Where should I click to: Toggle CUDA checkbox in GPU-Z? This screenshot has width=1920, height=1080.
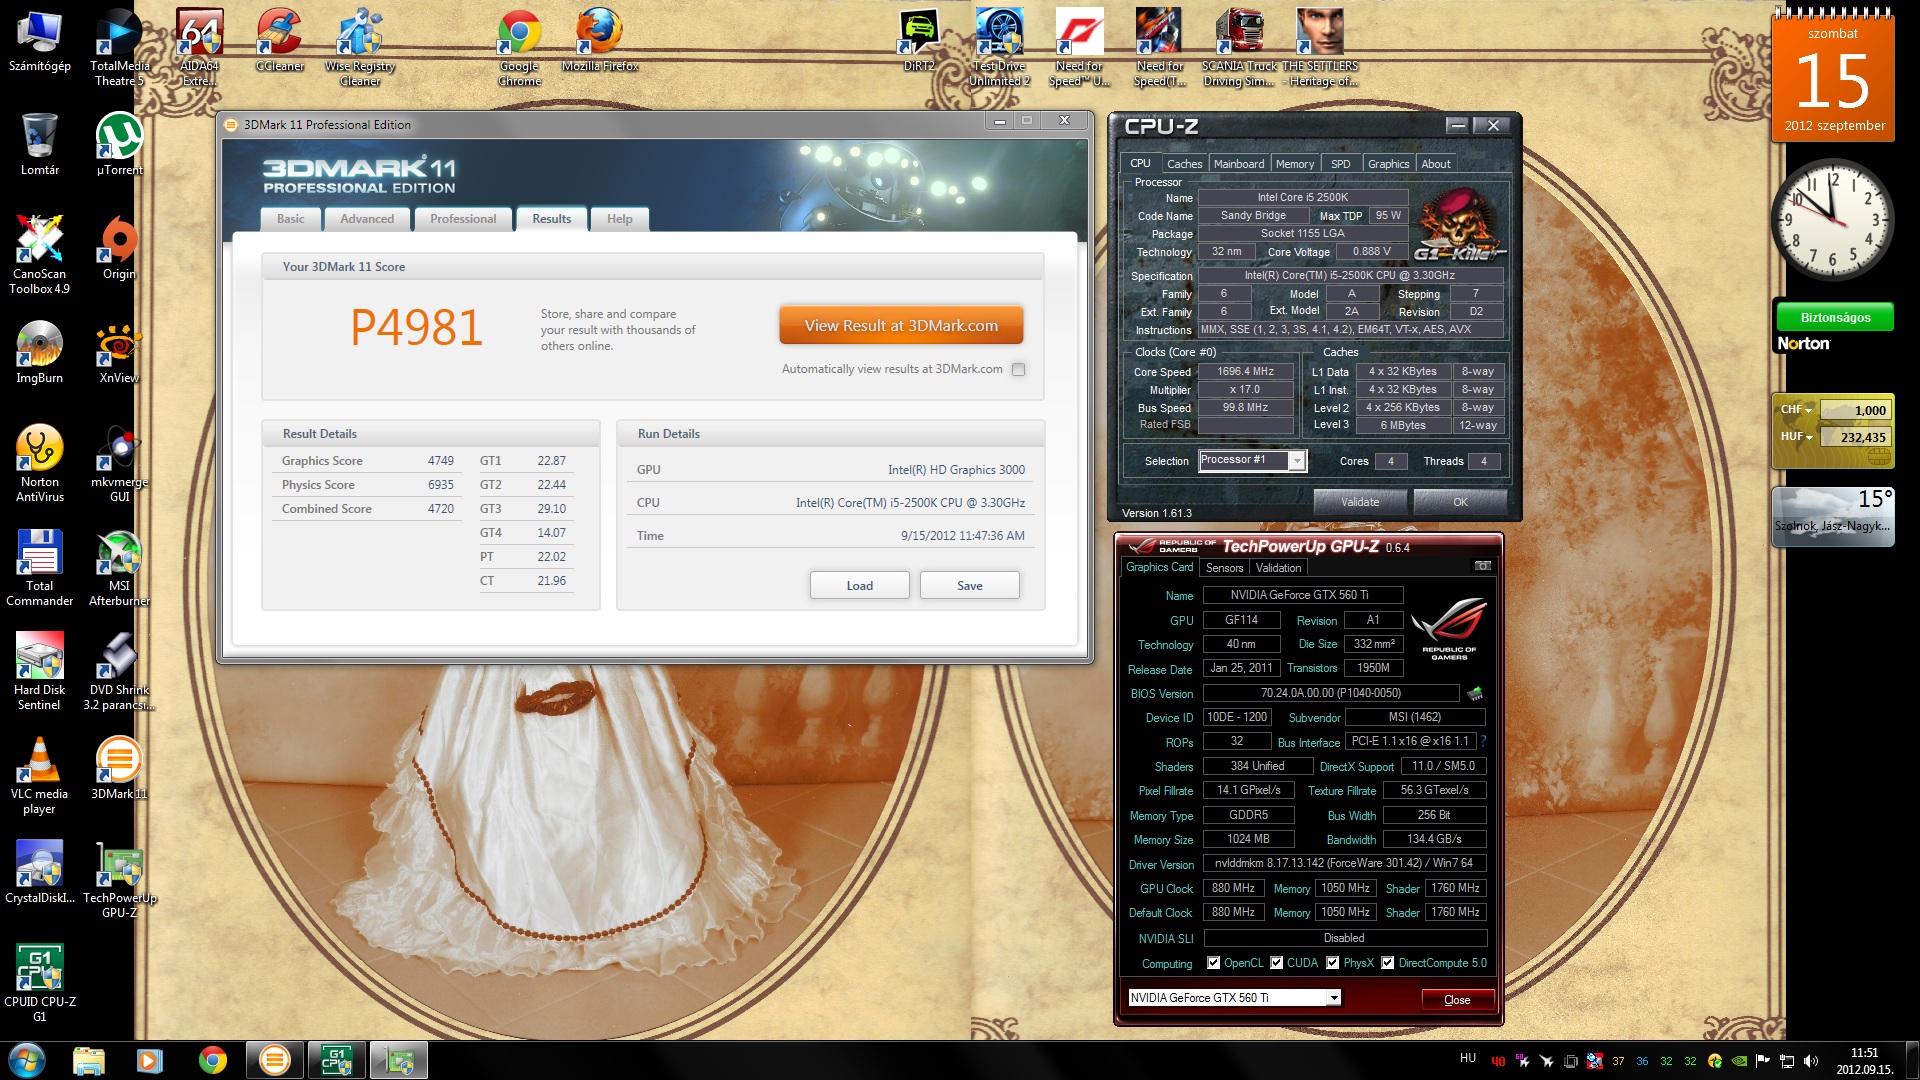coord(1276,963)
